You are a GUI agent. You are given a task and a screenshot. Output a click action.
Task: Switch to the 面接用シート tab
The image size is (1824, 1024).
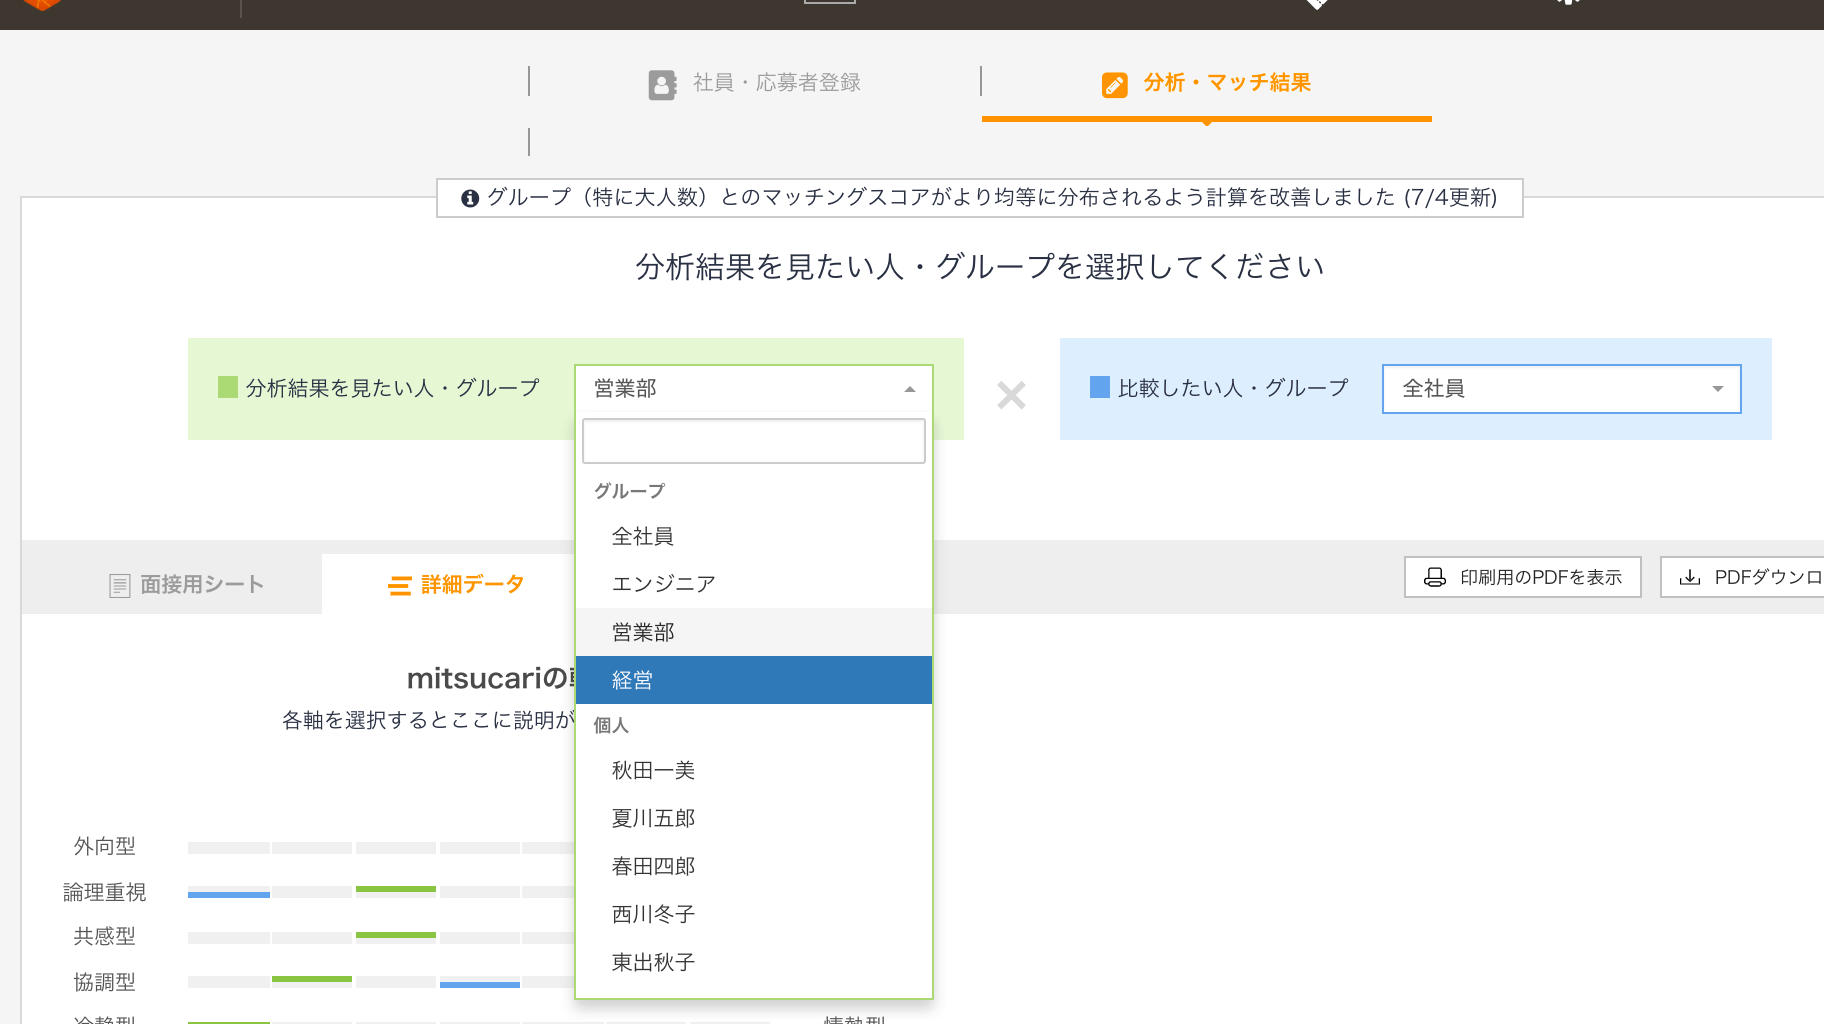point(200,583)
